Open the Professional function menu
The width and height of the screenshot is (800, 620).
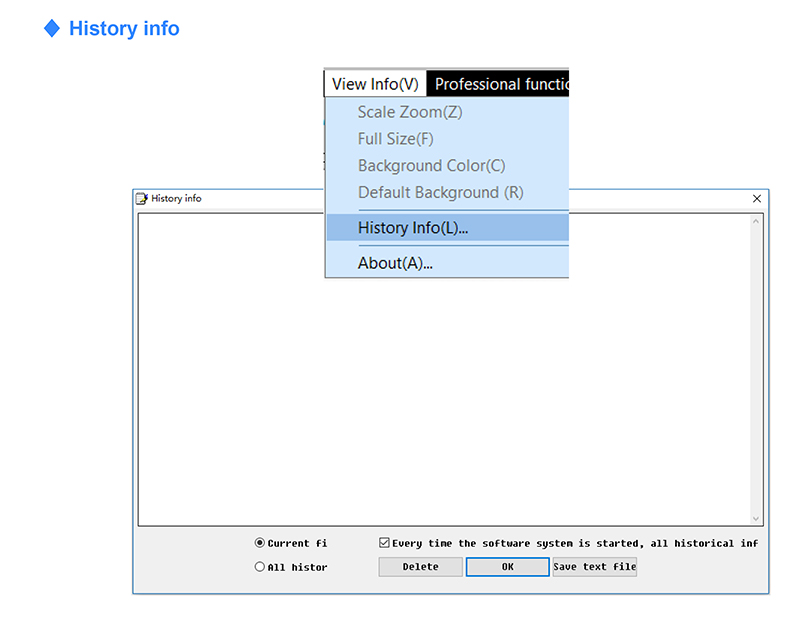point(497,84)
